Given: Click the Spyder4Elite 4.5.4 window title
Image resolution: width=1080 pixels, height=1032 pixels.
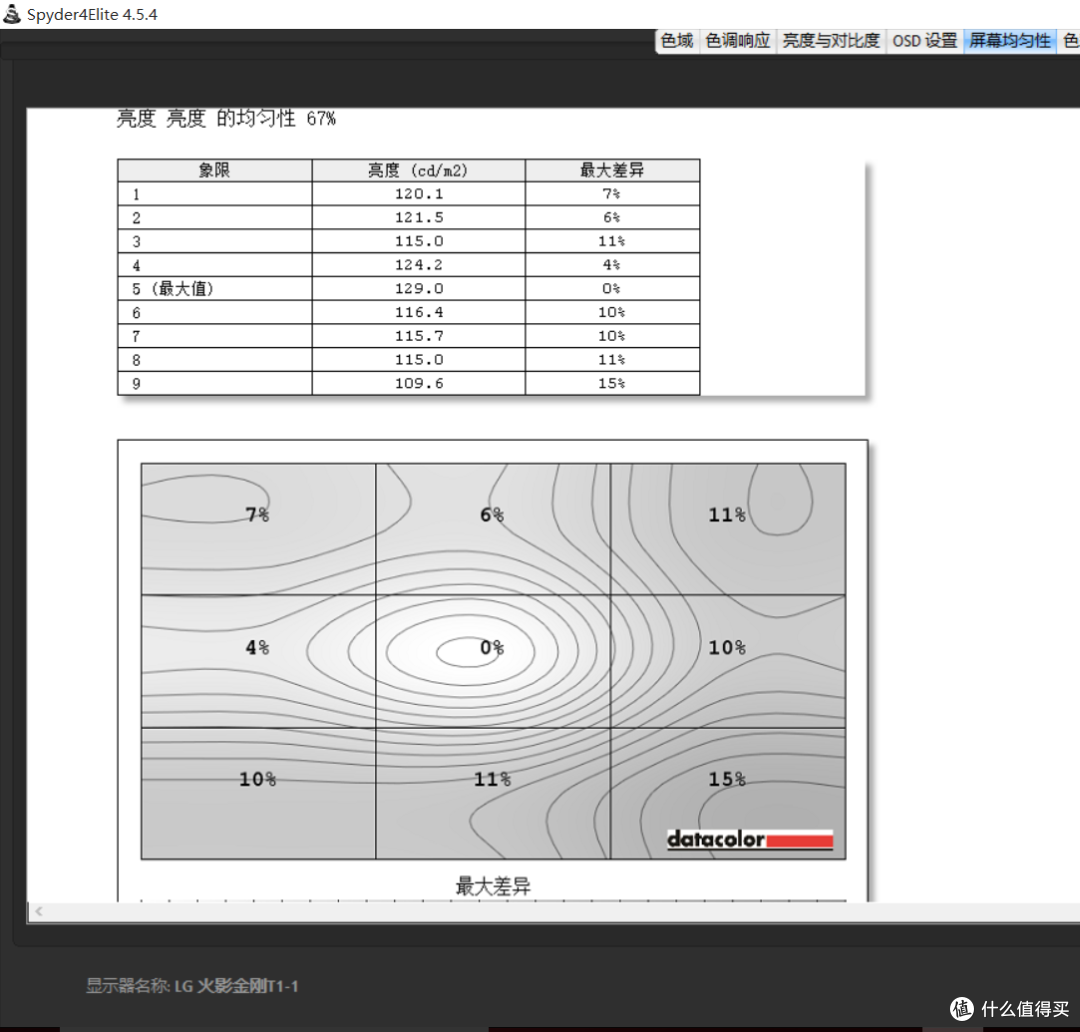Looking at the screenshot, I should point(92,14).
